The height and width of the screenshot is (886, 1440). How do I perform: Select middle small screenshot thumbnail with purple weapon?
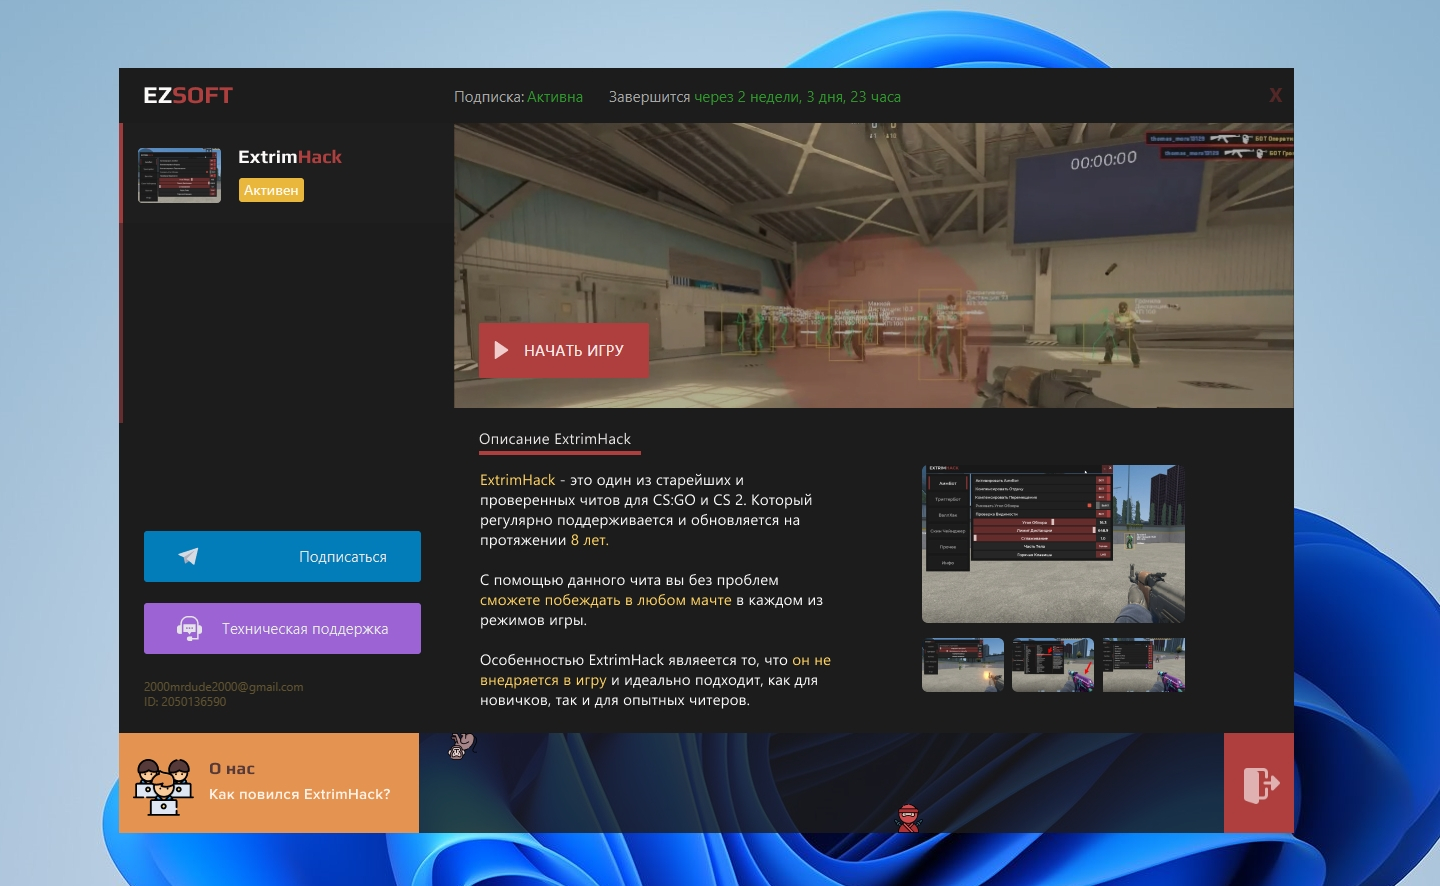(x=1053, y=665)
